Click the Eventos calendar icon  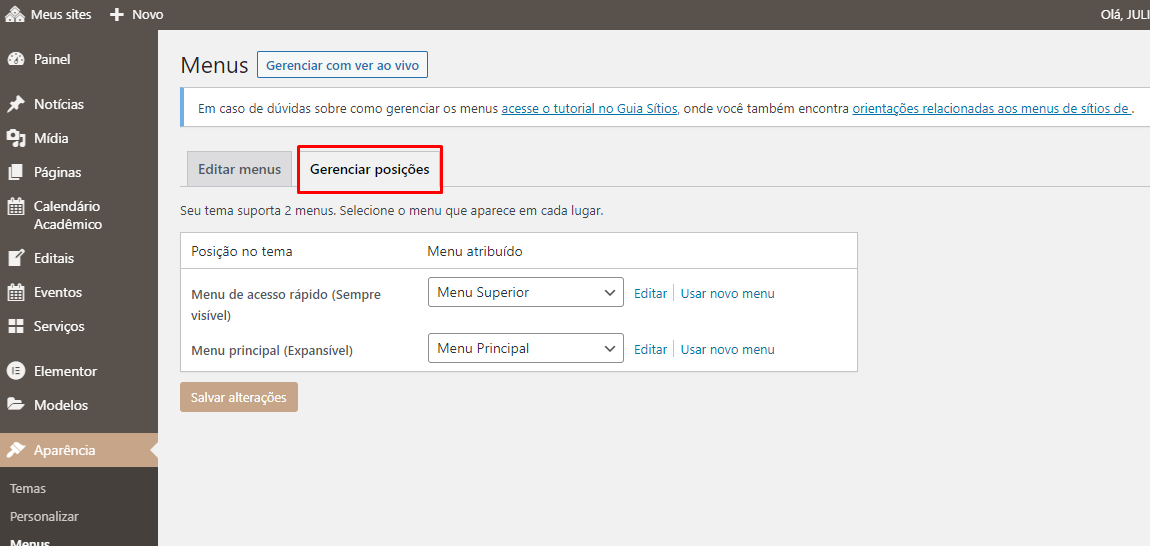[x=16, y=292]
